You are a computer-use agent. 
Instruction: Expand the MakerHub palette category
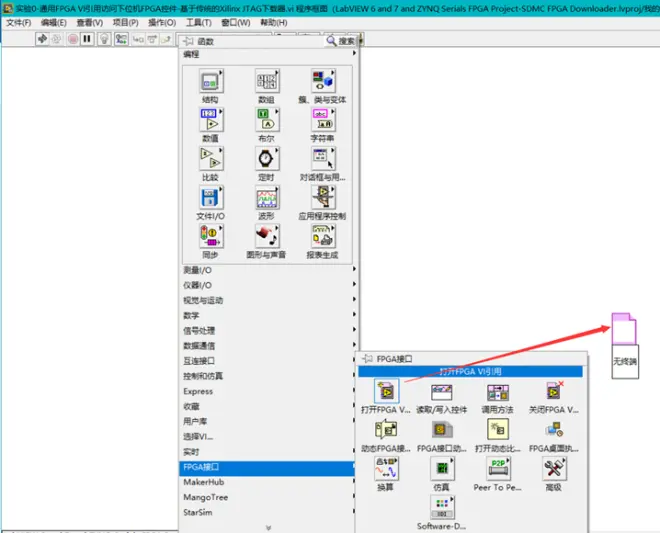click(x=269, y=482)
